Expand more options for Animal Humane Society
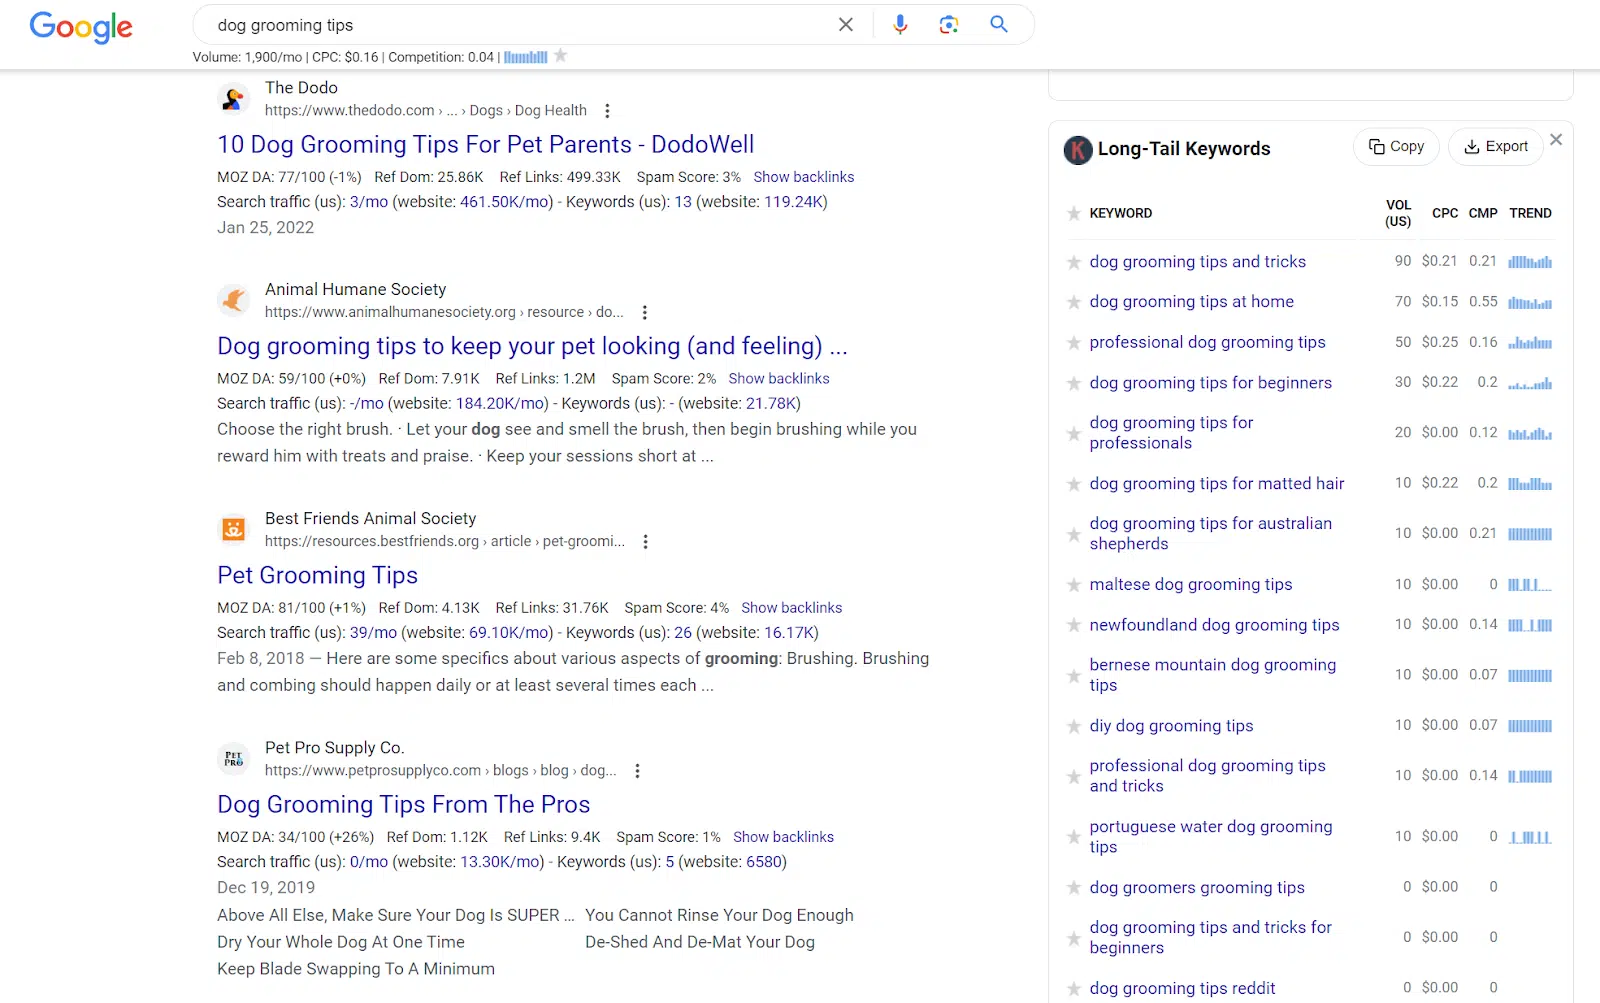The image size is (1600, 1003). (x=645, y=312)
